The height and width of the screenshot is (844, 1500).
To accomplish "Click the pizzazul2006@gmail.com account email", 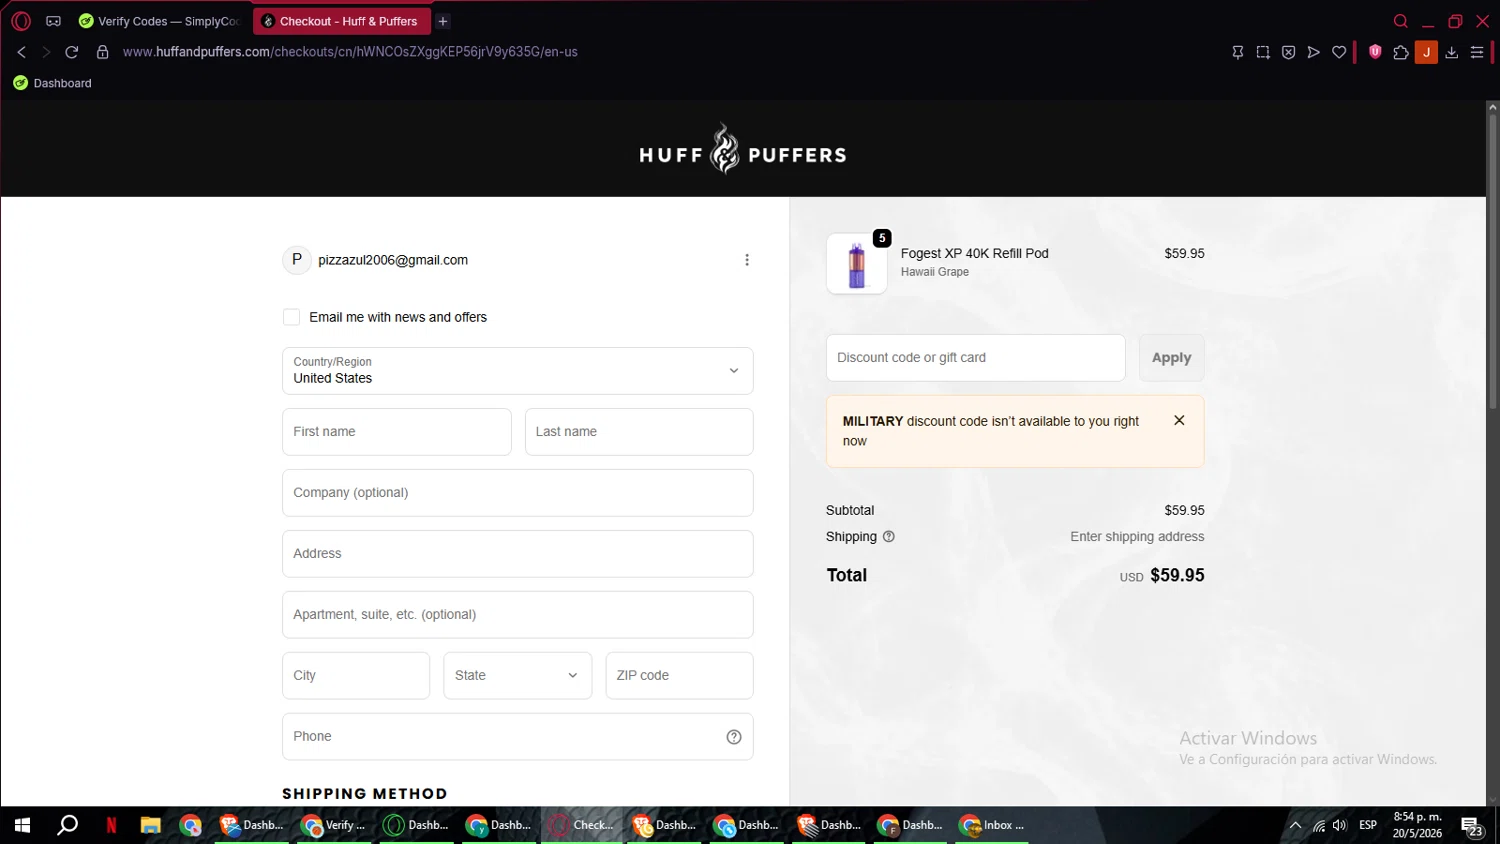I will tap(393, 260).
